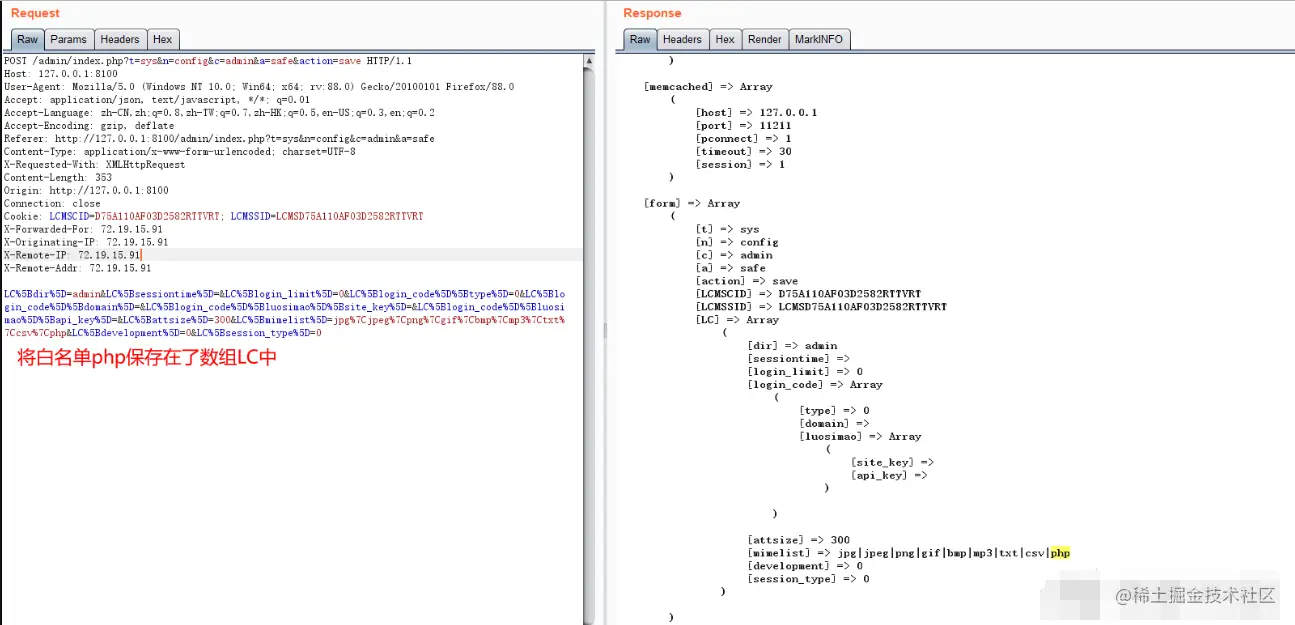Click the Referer header line

coord(219,139)
